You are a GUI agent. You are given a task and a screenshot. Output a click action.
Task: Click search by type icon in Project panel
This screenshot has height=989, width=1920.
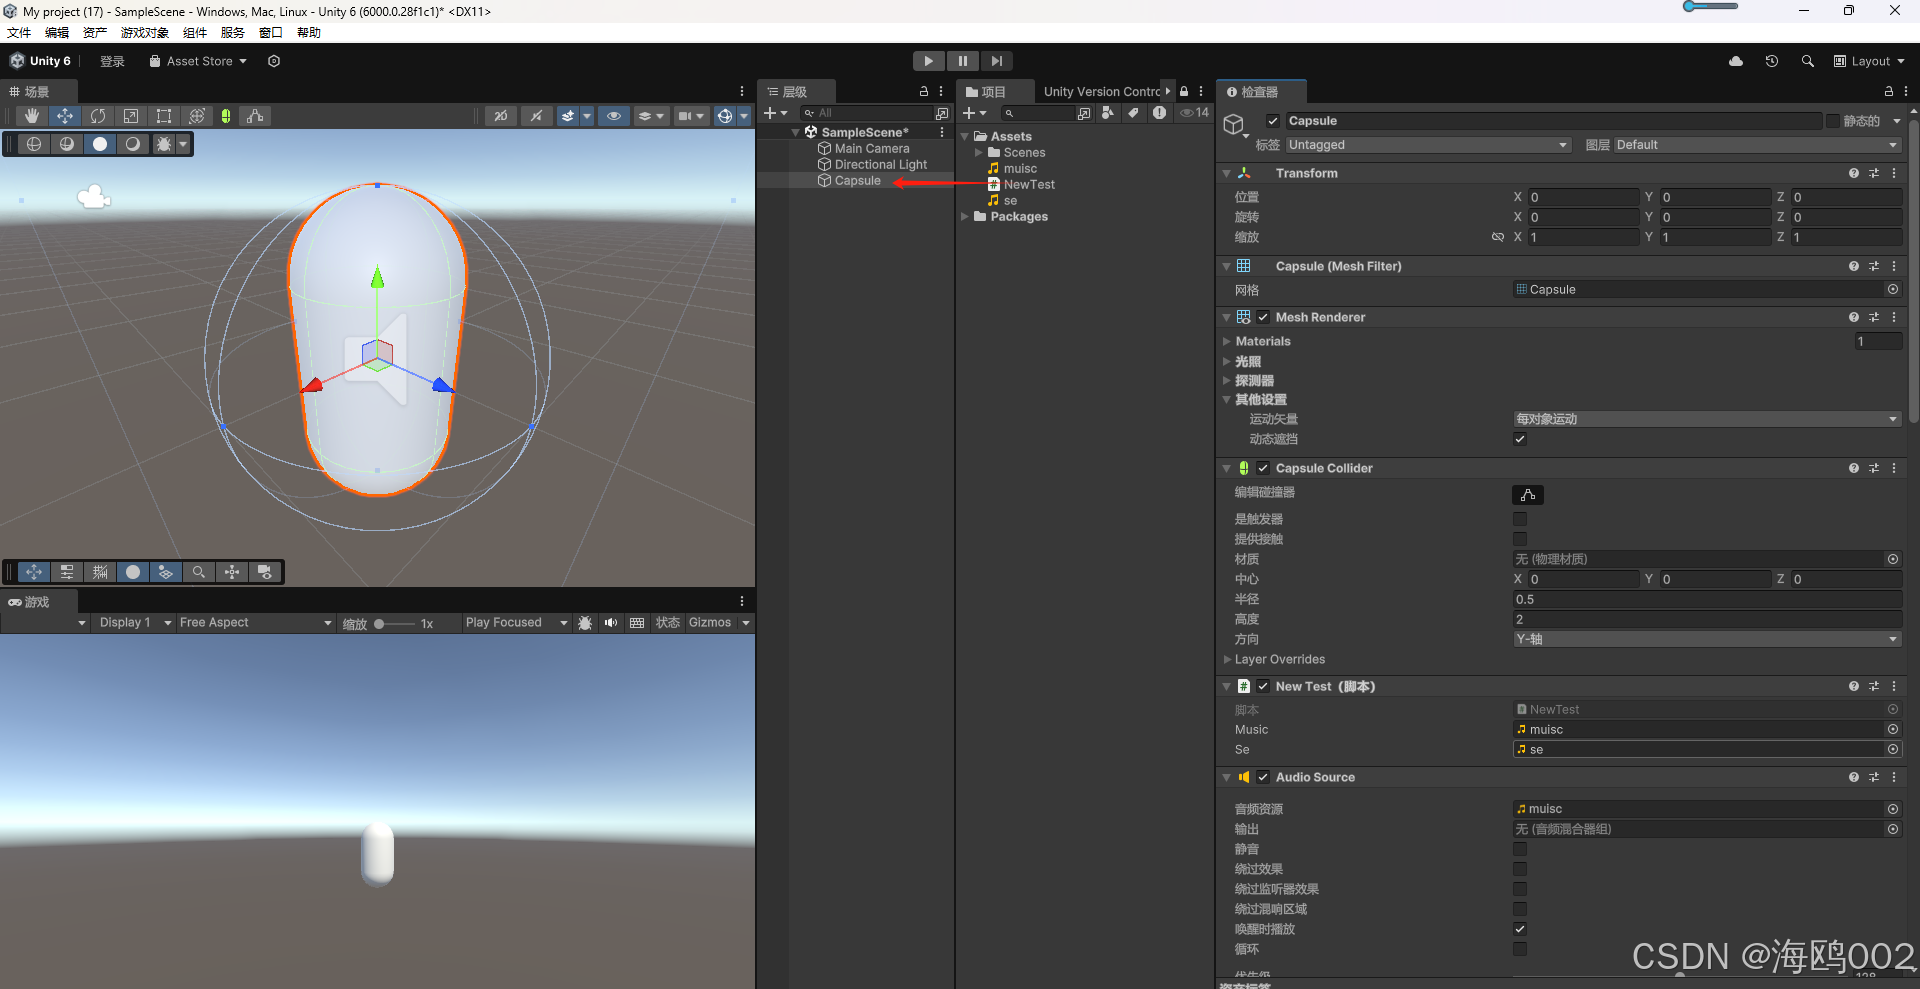[1108, 113]
